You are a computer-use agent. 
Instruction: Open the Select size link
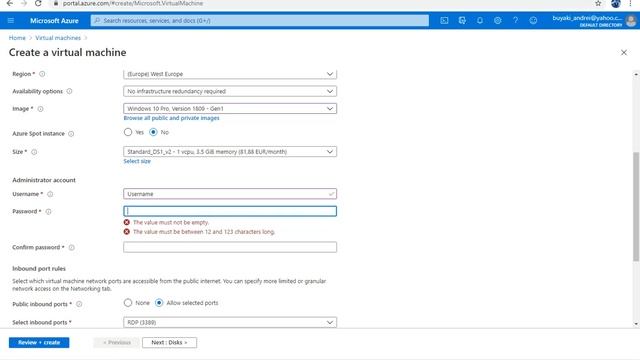[137, 161]
